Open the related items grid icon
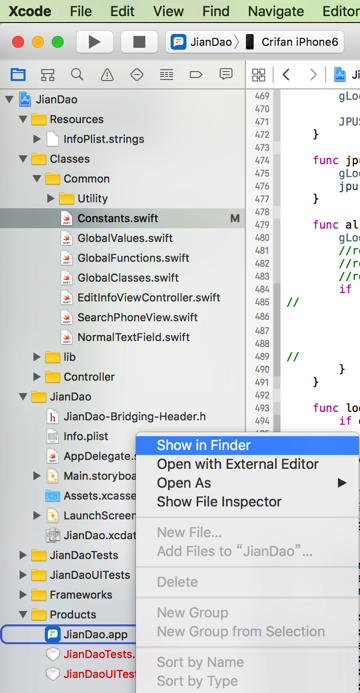360x693 pixels. click(259, 75)
